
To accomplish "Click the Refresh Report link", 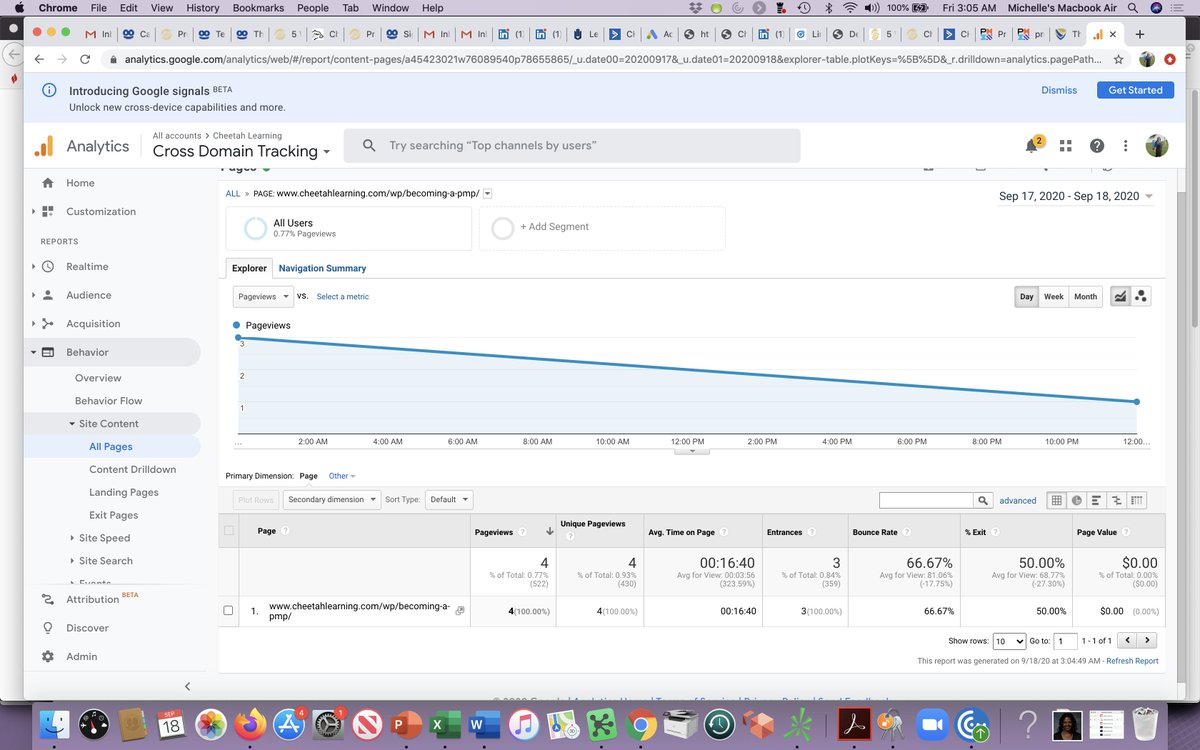I will pyautogui.click(x=1132, y=661).
